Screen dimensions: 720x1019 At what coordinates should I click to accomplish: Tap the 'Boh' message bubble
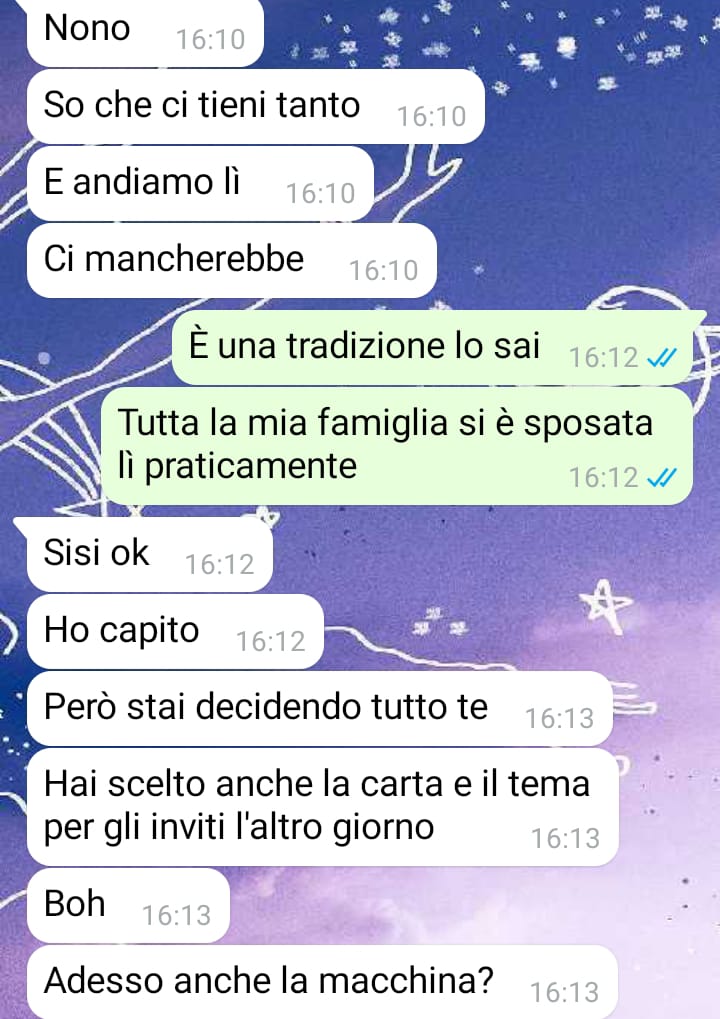128,905
